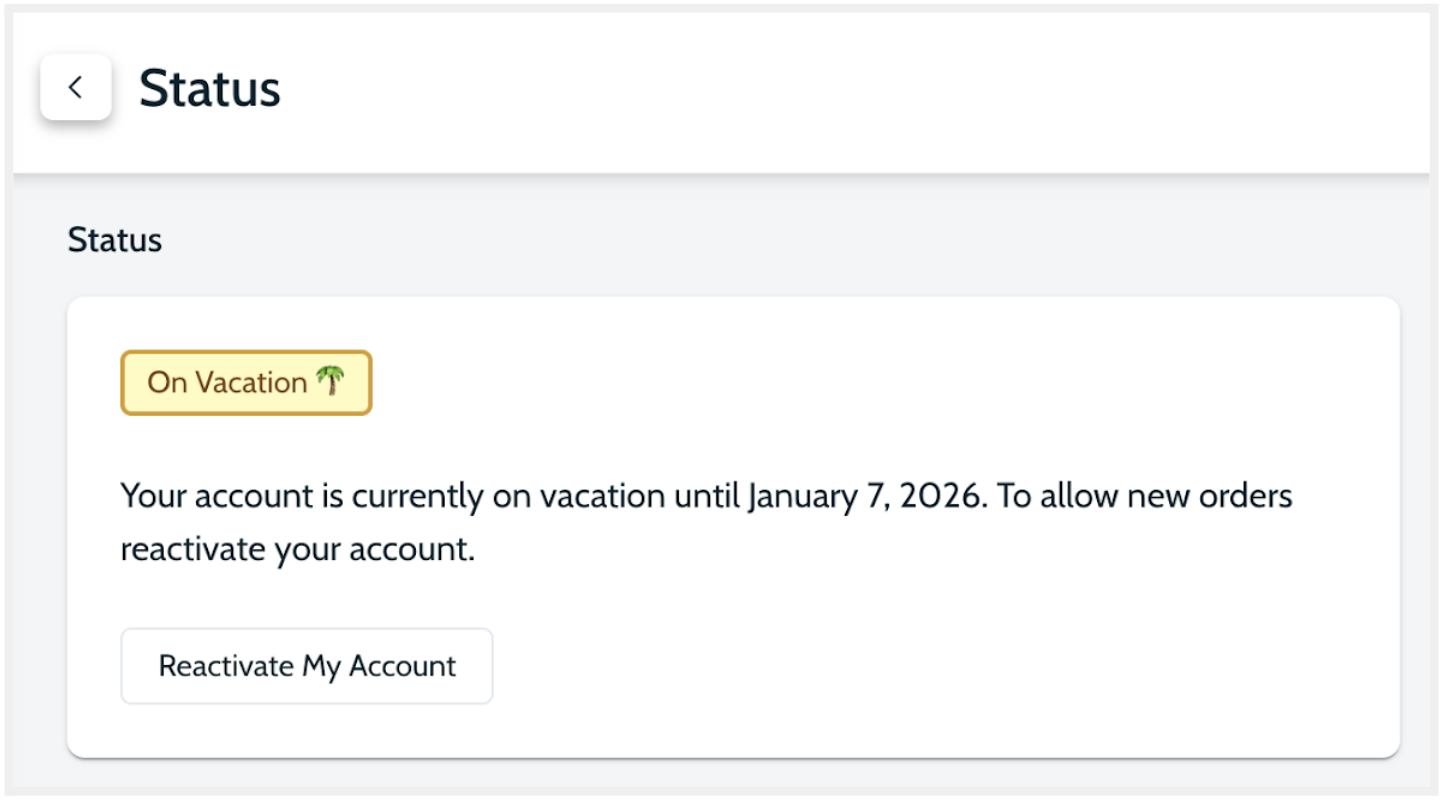
Task: Click 'Account' word on the reactivate button
Action: tap(403, 666)
